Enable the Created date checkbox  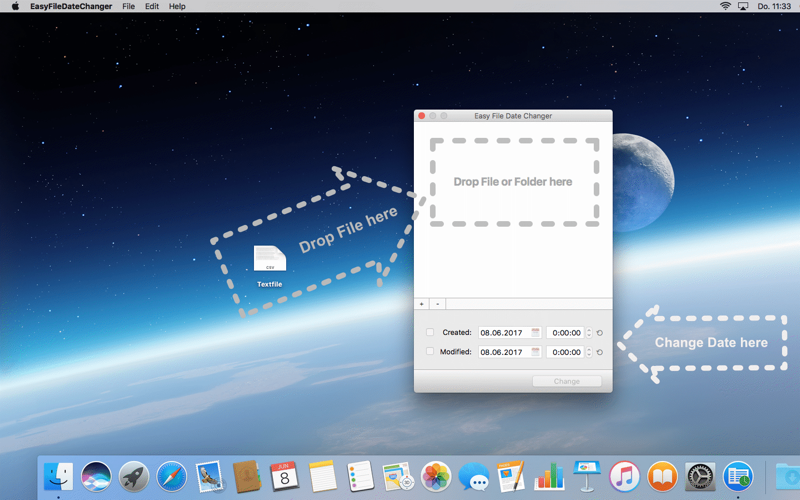pos(430,332)
